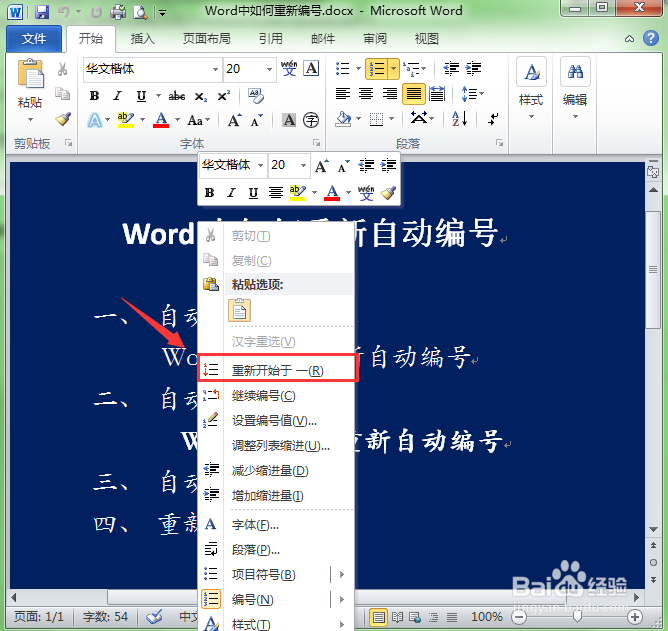
Task: Open Change Case Aa dropdown
Action: 199,120
